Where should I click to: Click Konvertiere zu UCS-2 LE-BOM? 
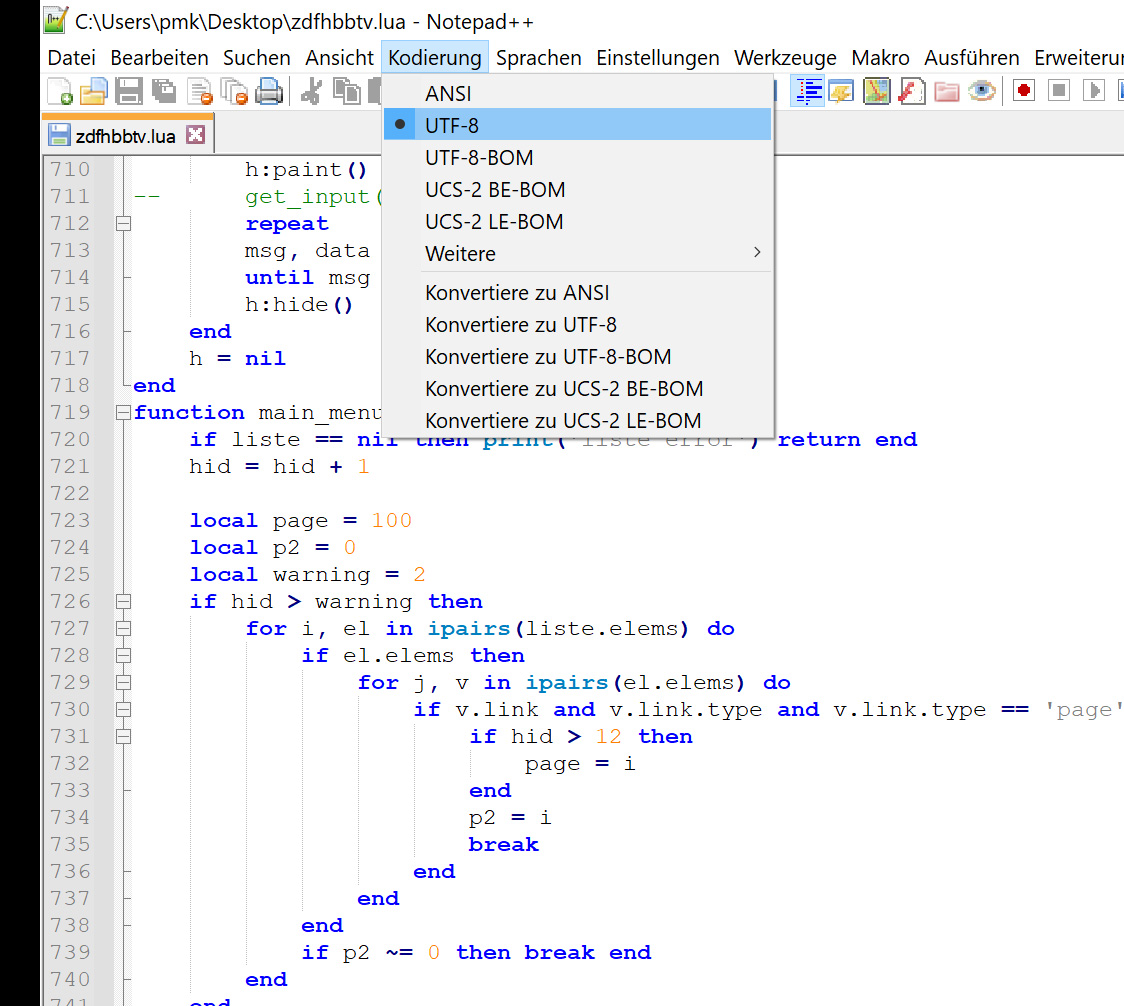(563, 421)
